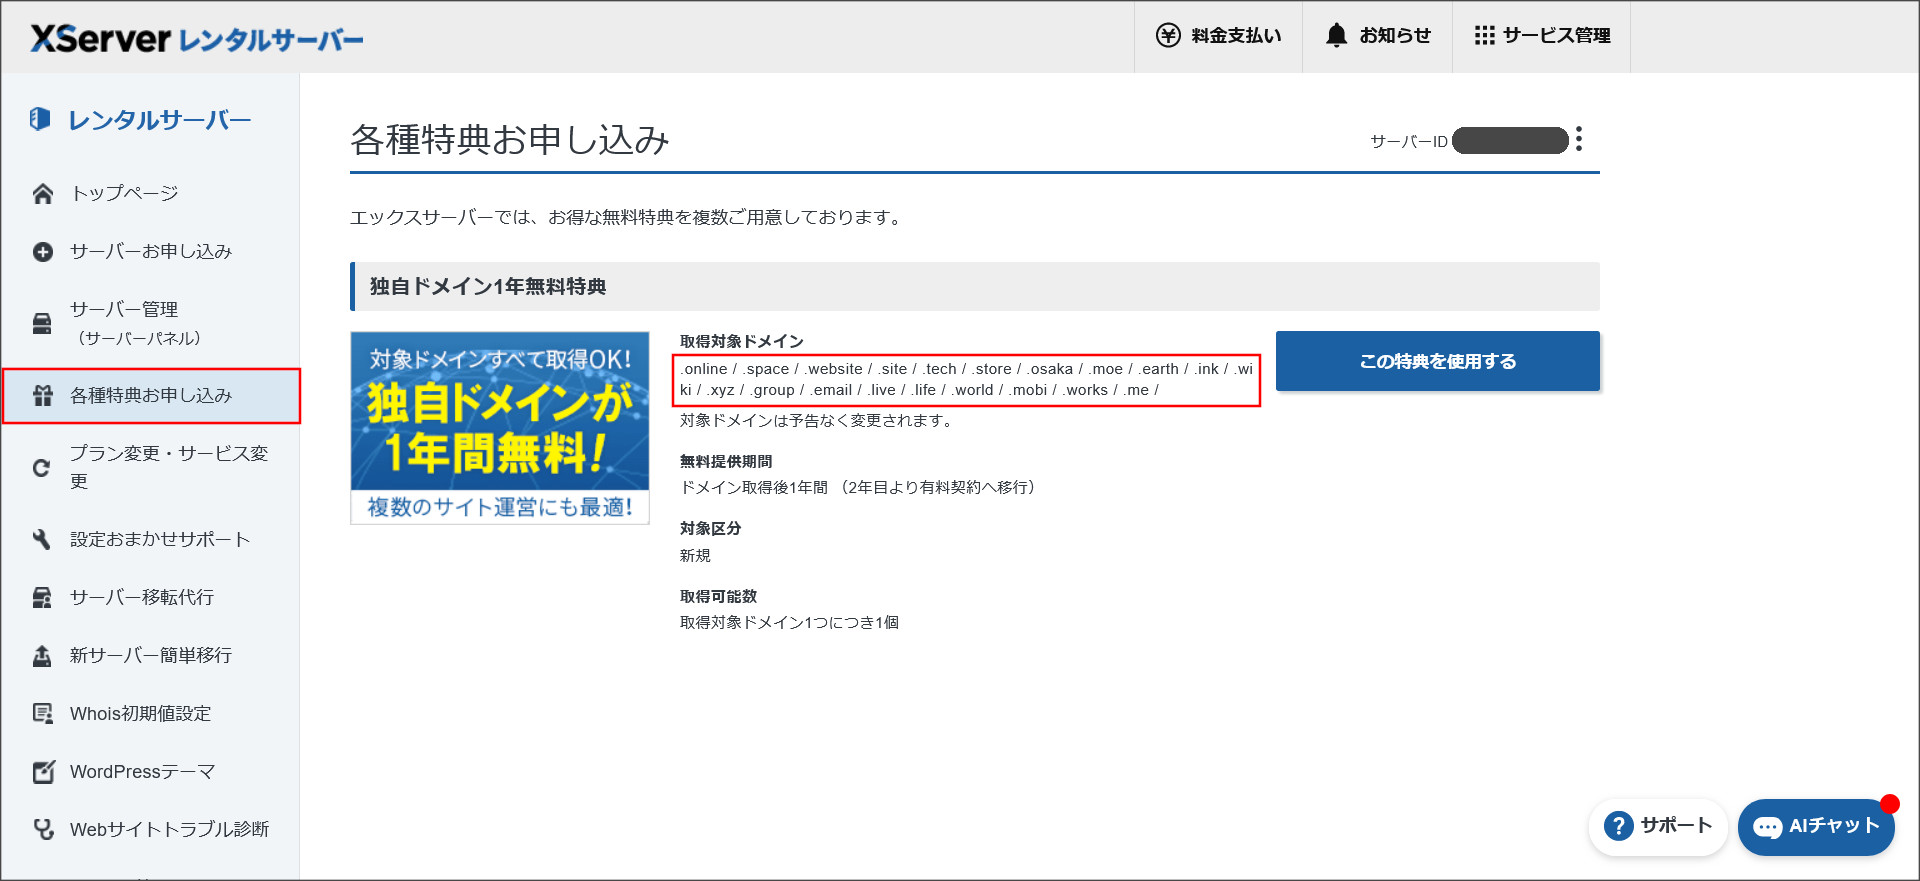Open 料金支払い in the header

[1218, 36]
